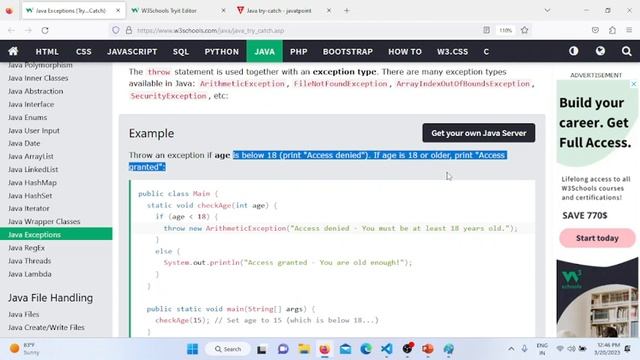Open Java Enums in sidebar
This screenshot has height=360, width=640.
click(27, 117)
